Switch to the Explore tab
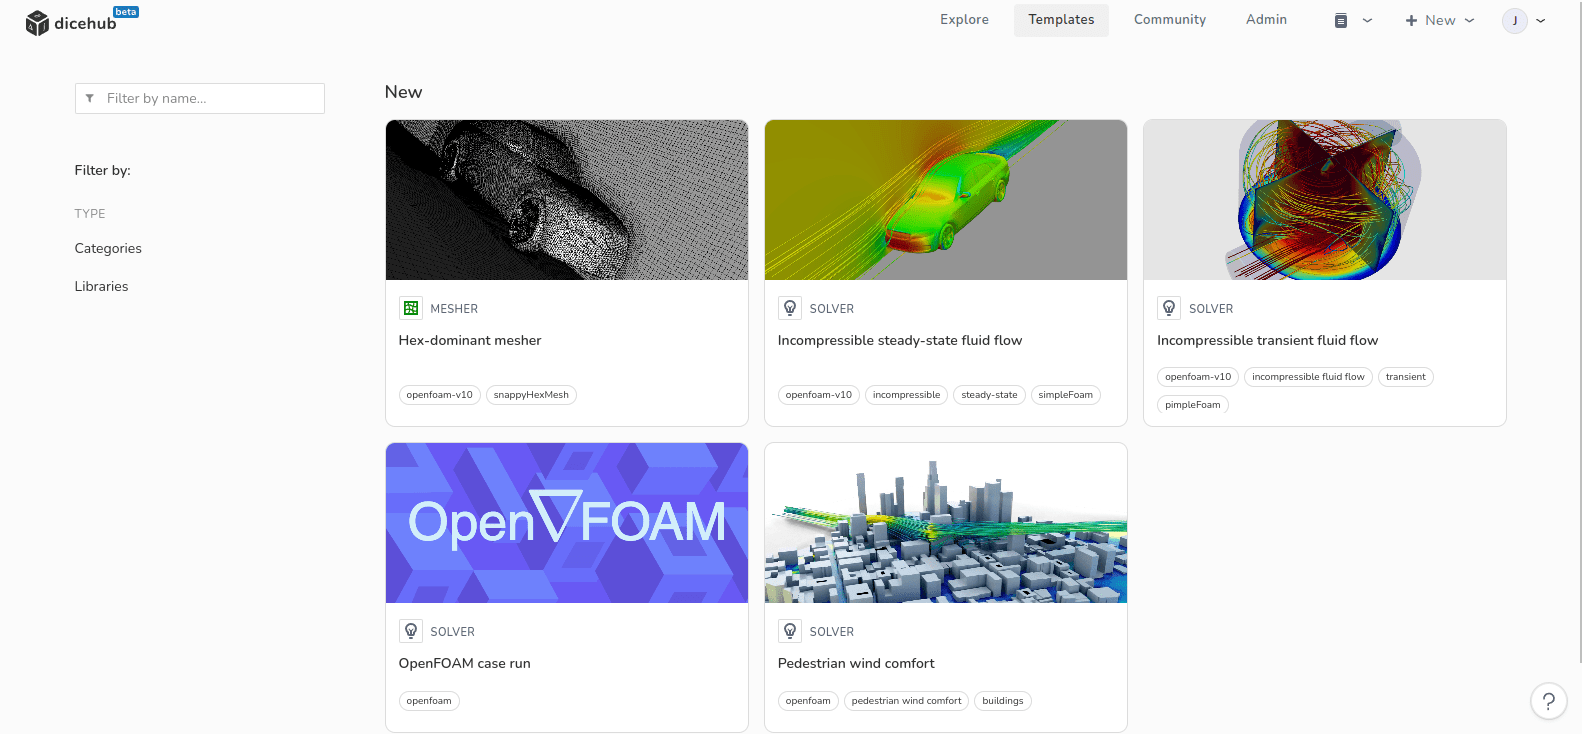This screenshot has height=734, width=1582. click(x=964, y=20)
